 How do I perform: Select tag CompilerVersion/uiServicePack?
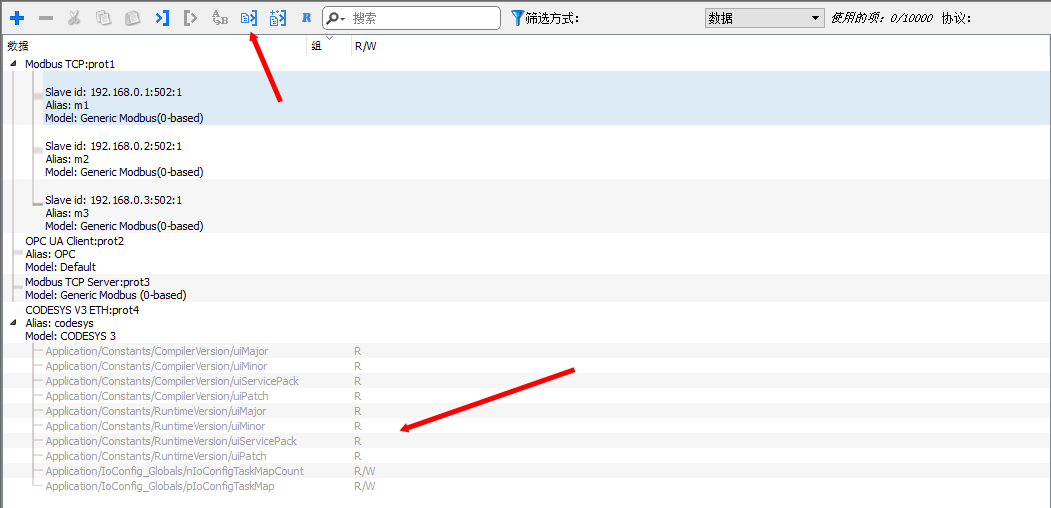click(172, 381)
